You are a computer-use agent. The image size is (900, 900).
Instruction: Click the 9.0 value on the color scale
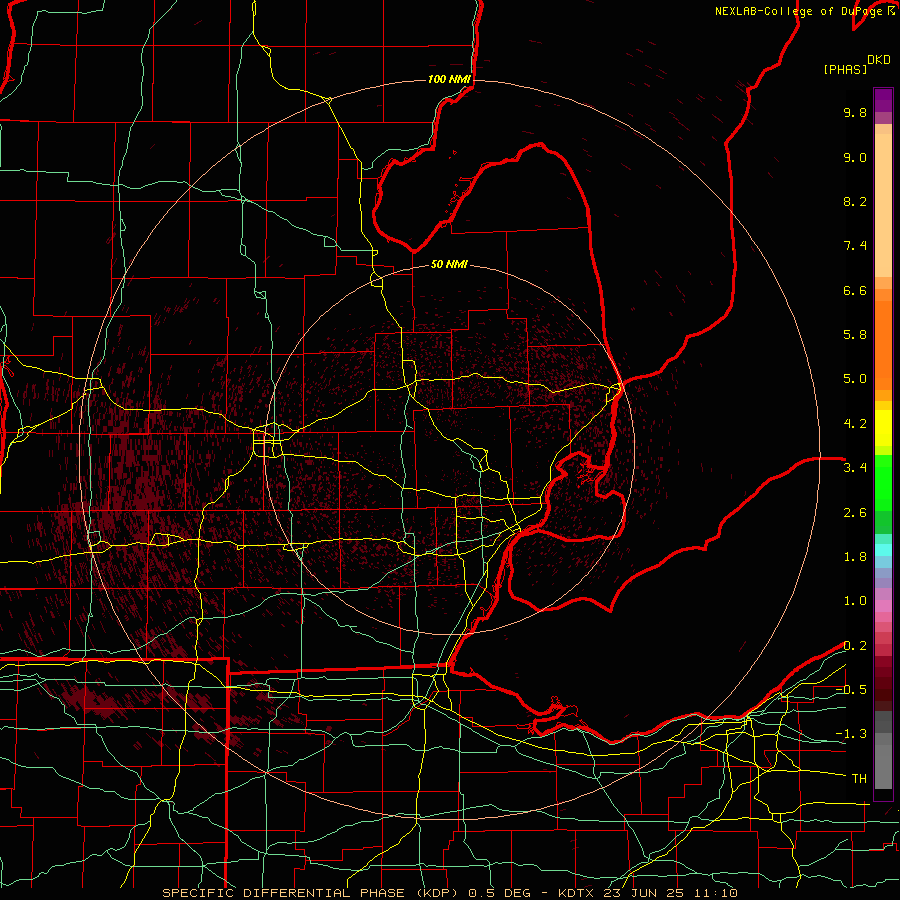coord(855,158)
